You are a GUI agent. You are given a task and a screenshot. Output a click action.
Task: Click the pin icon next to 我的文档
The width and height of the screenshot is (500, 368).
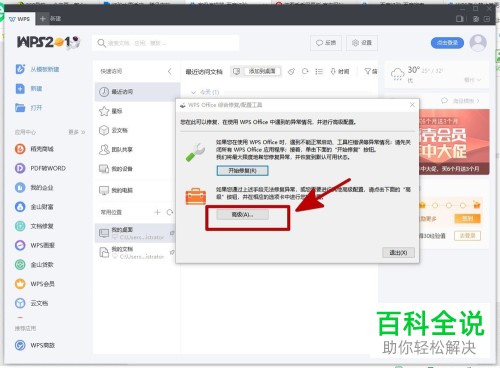point(172,252)
